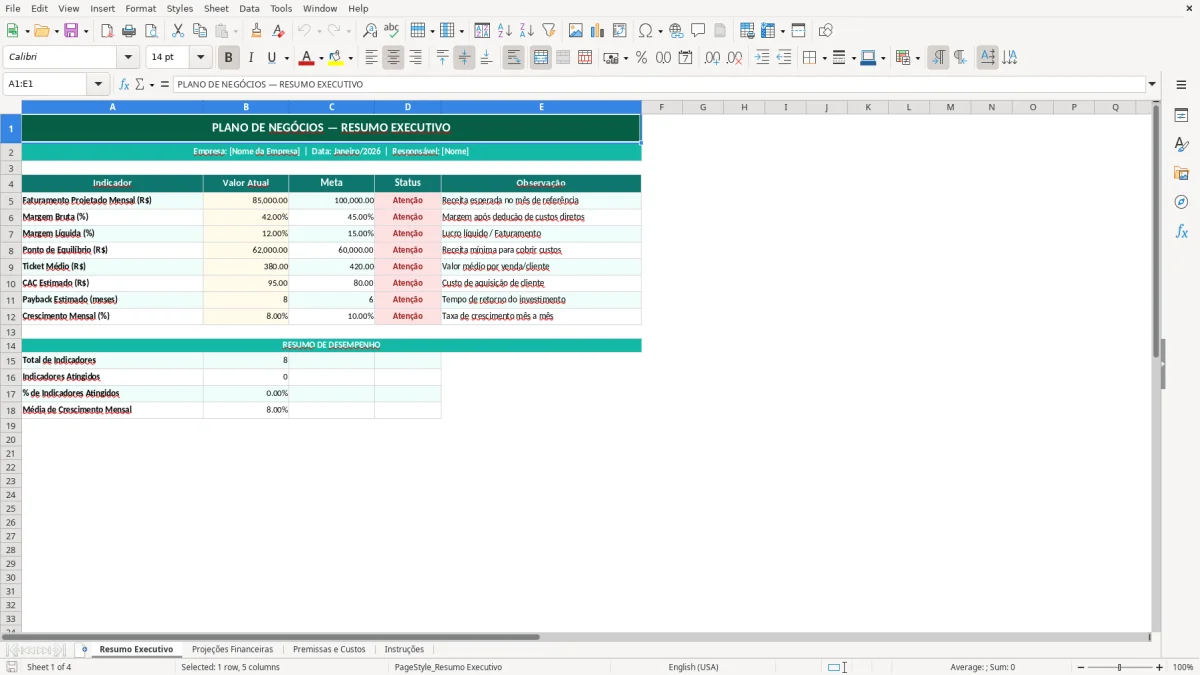Open the Navigator deck in the sidebar
This screenshot has height=675, width=1200.
[1181, 202]
